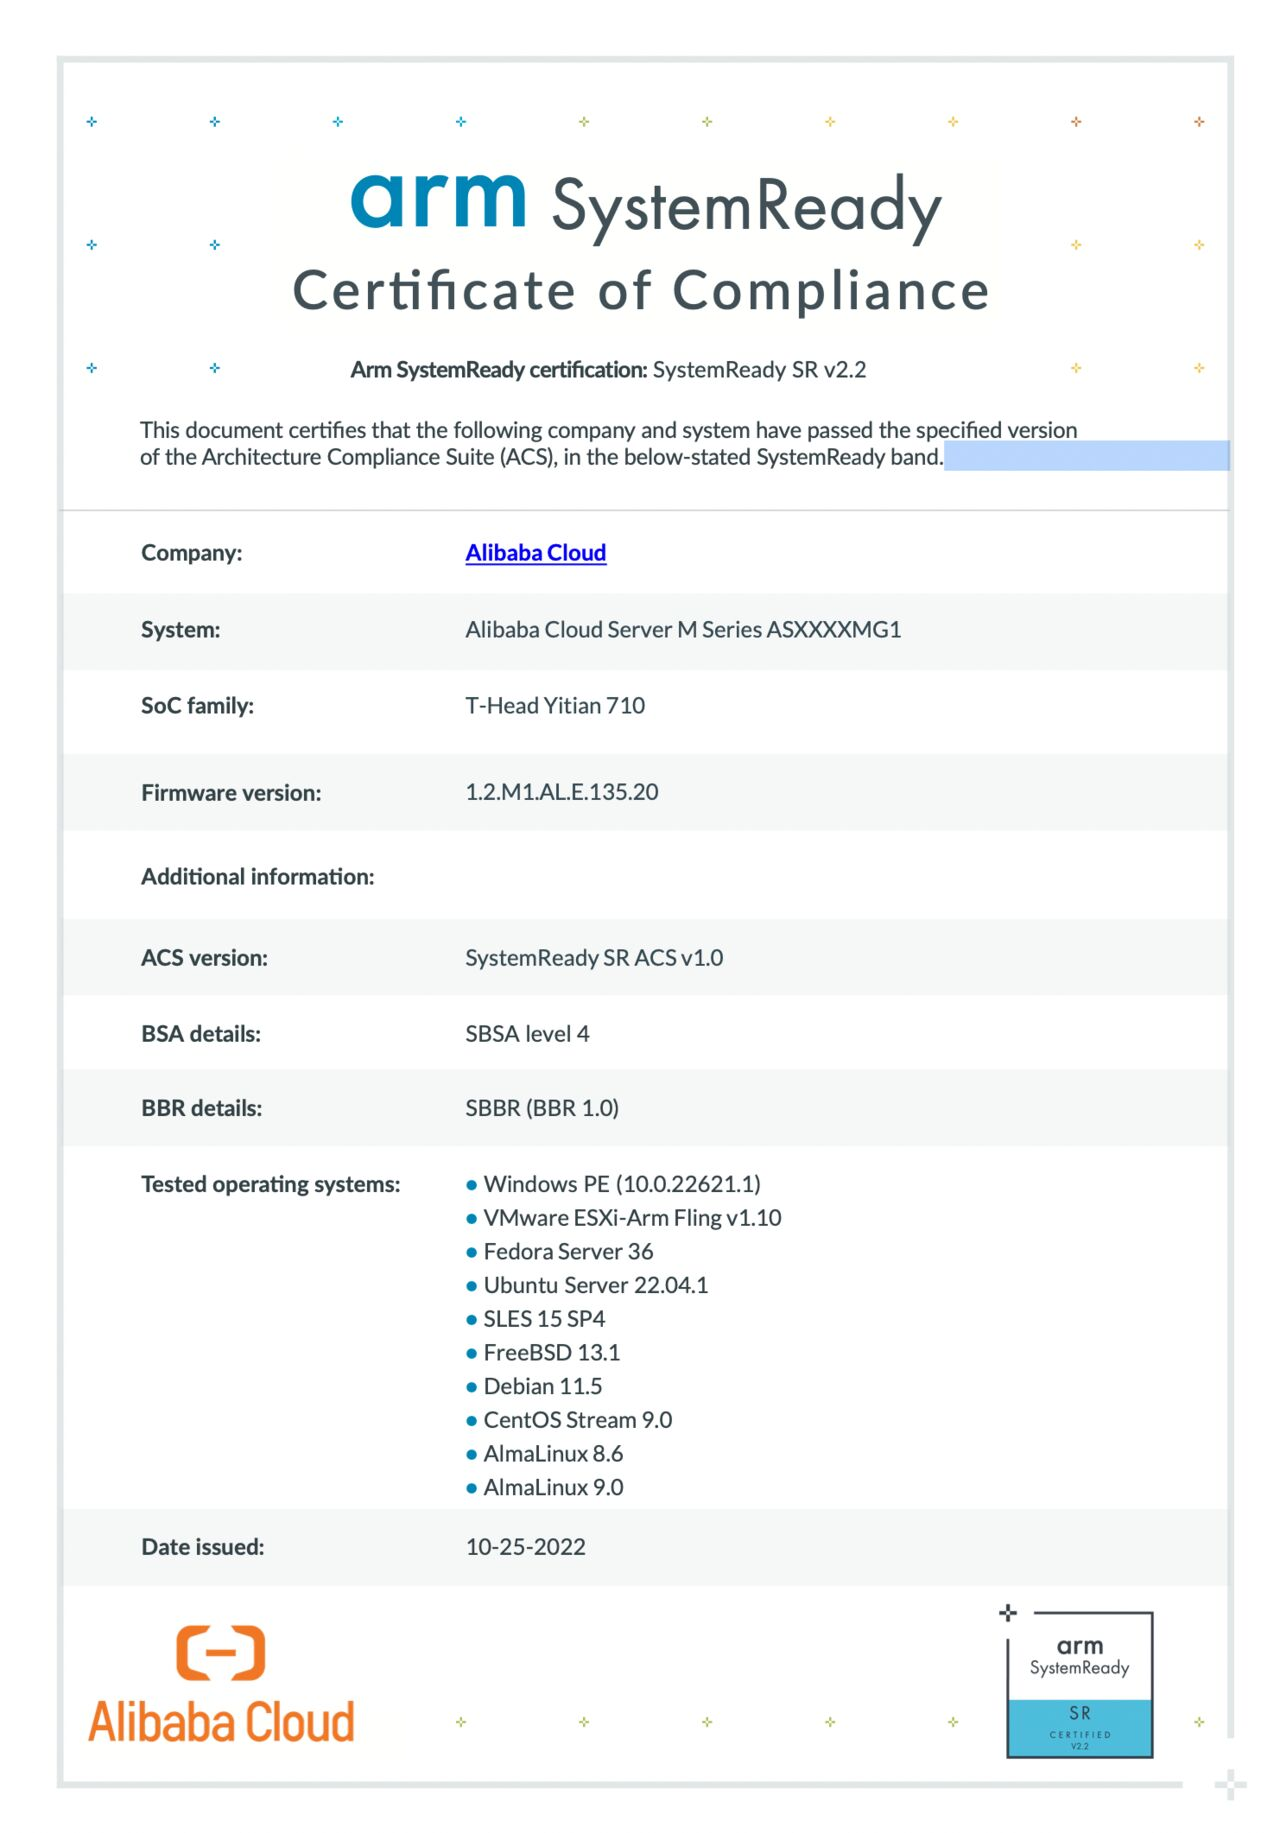Select 'FreeBSD 13.1' list item

[x=552, y=1353]
